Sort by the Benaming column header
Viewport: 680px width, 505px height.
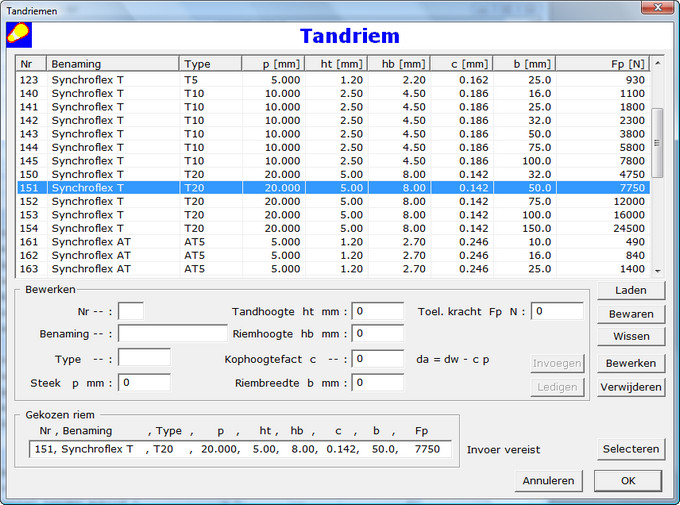click(112, 64)
